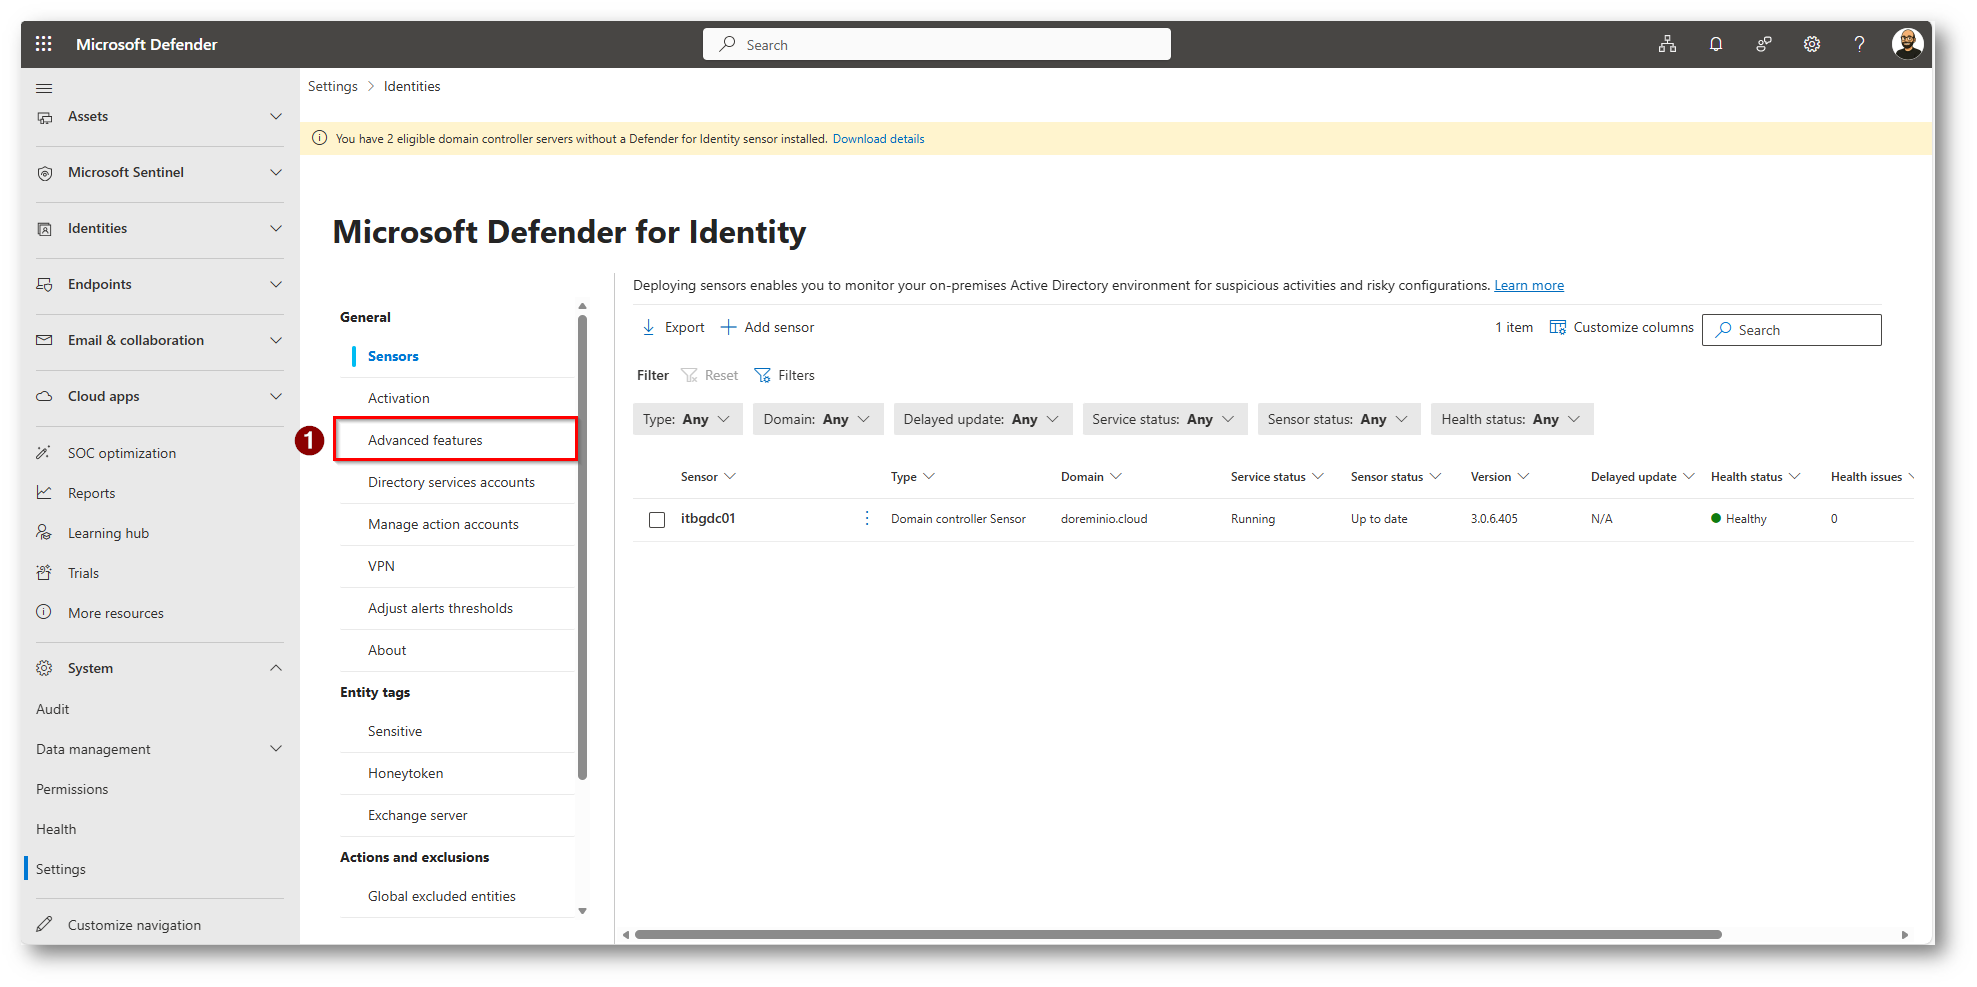Open Advanced features settings page
This screenshot has height=987, width=1977.
click(x=425, y=440)
